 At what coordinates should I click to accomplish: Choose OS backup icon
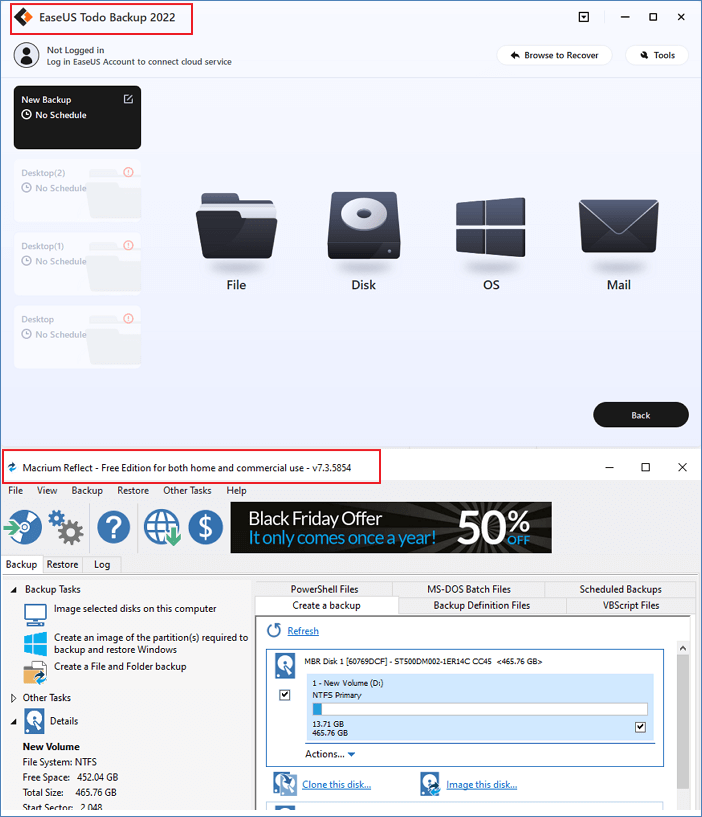point(490,227)
